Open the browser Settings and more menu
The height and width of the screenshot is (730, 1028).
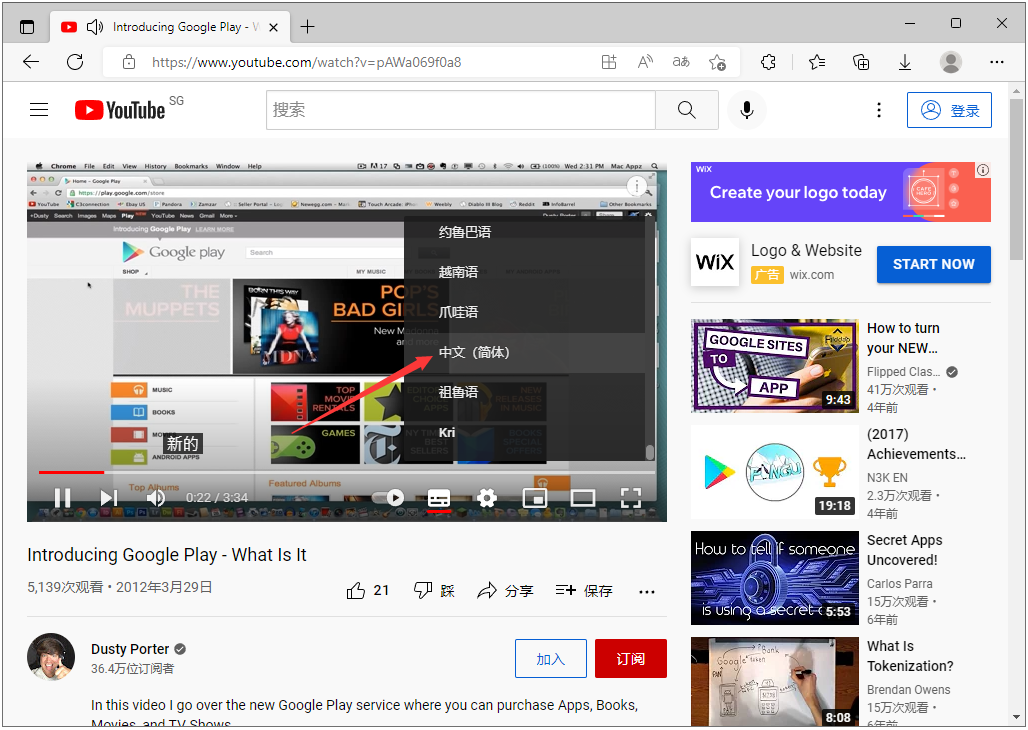tap(997, 62)
